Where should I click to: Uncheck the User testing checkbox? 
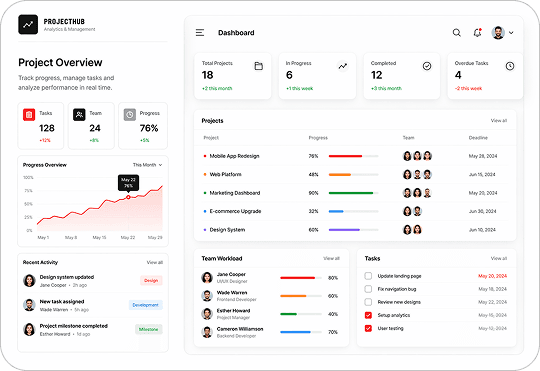click(368, 328)
